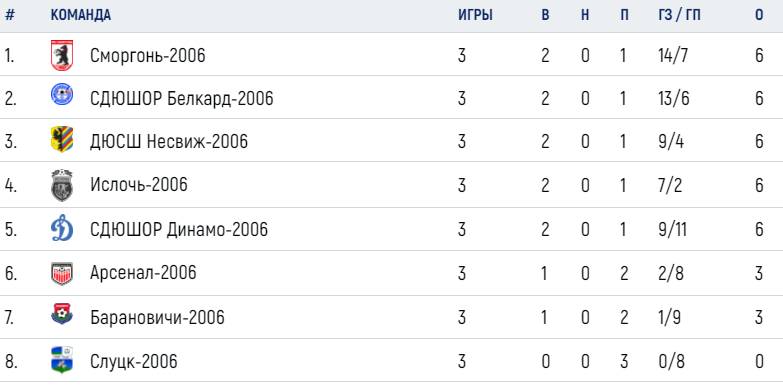Open the СДЮШОР Белкард-2006 team page
This screenshot has width=783, height=388.
(x=182, y=98)
